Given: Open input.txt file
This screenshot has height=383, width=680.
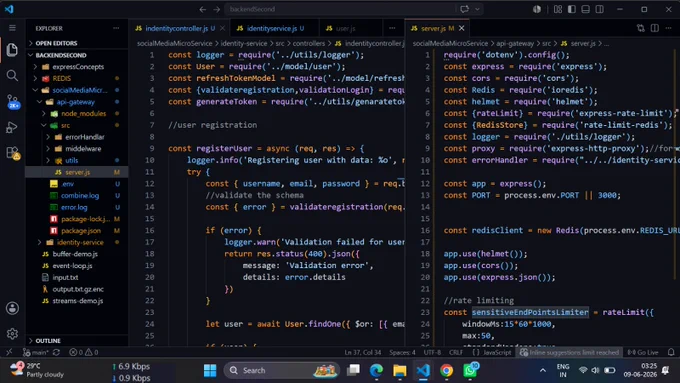Looking at the screenshot, I should 65,278.
